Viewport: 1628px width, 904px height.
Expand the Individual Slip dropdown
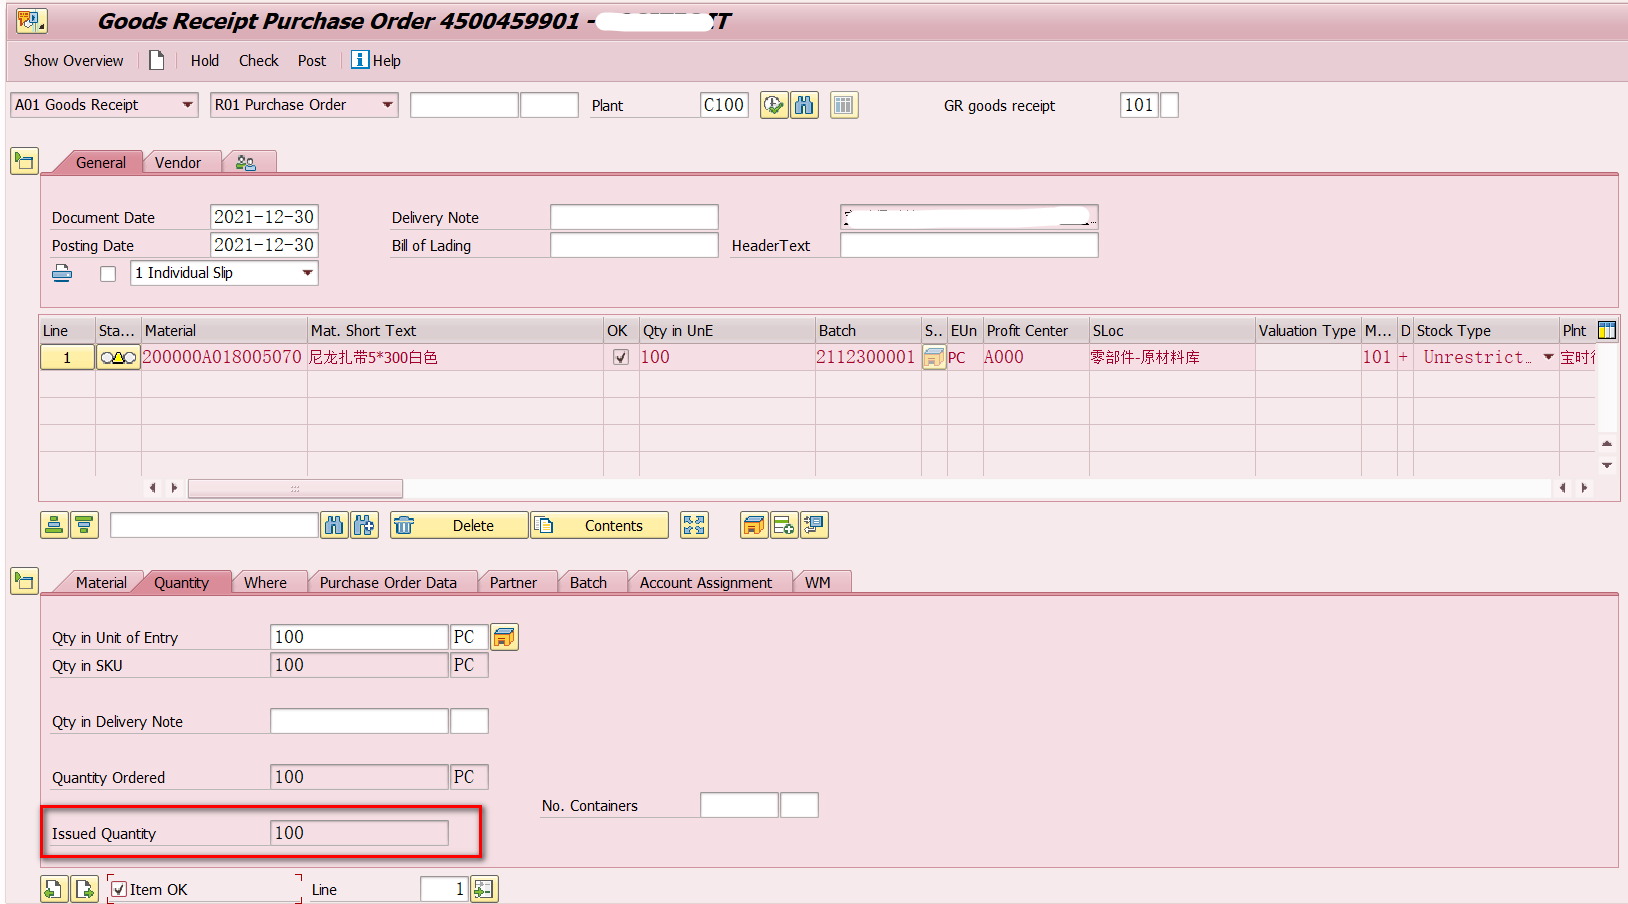coord(307,272)
